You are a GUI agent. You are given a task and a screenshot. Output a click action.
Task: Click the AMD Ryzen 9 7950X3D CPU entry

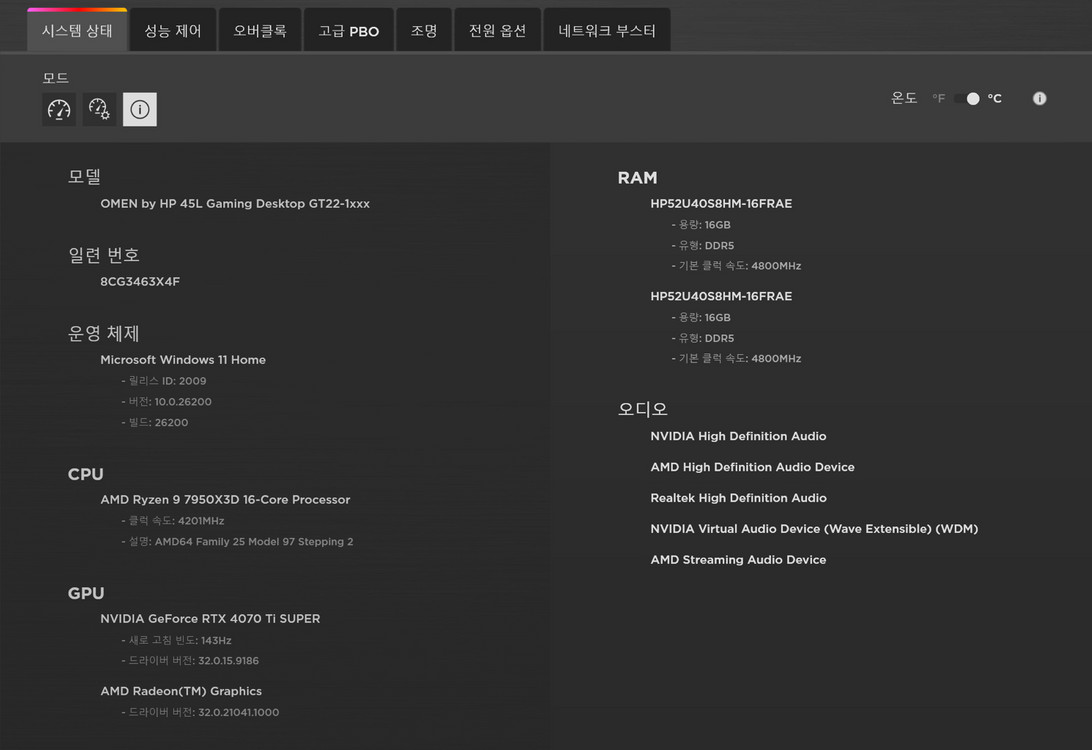click(225, 499)
